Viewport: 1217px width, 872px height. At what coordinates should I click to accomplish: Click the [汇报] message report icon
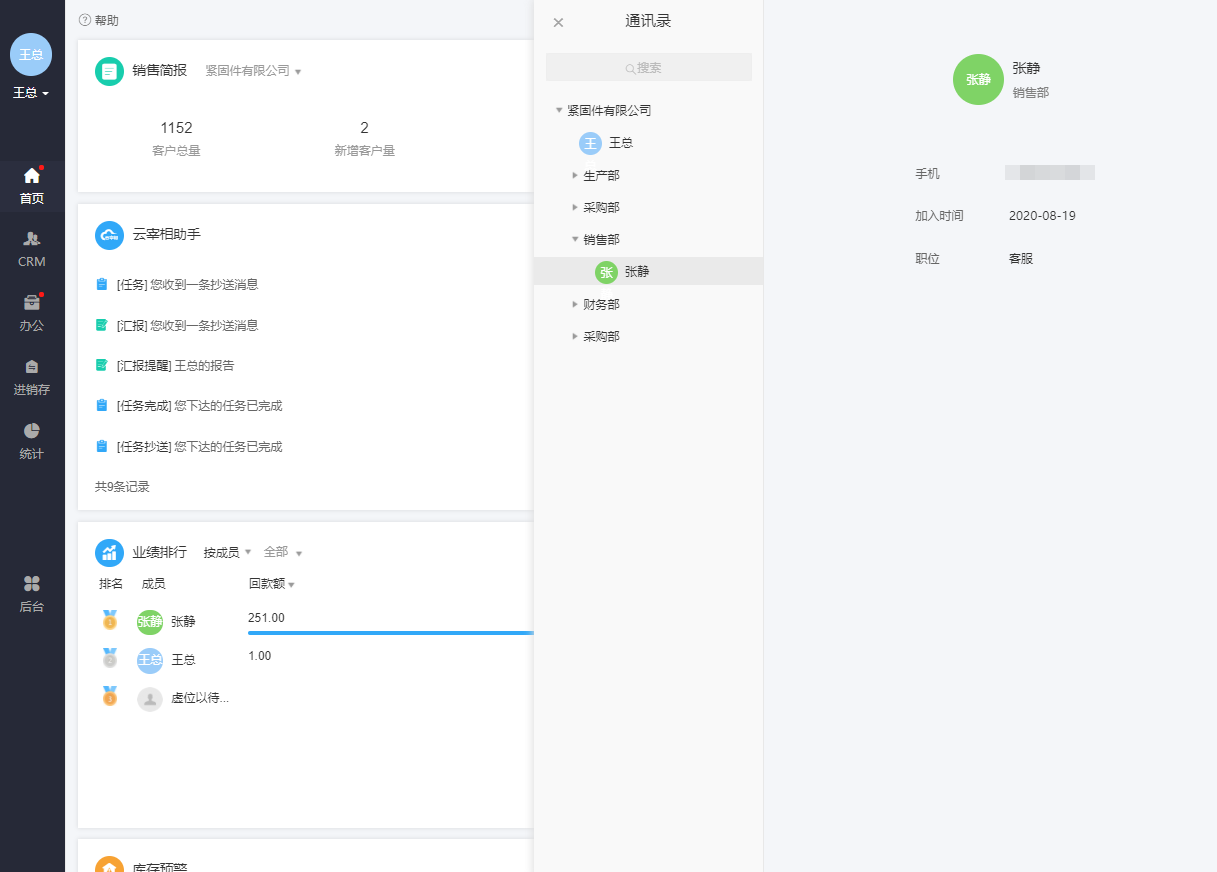[101, 325]
